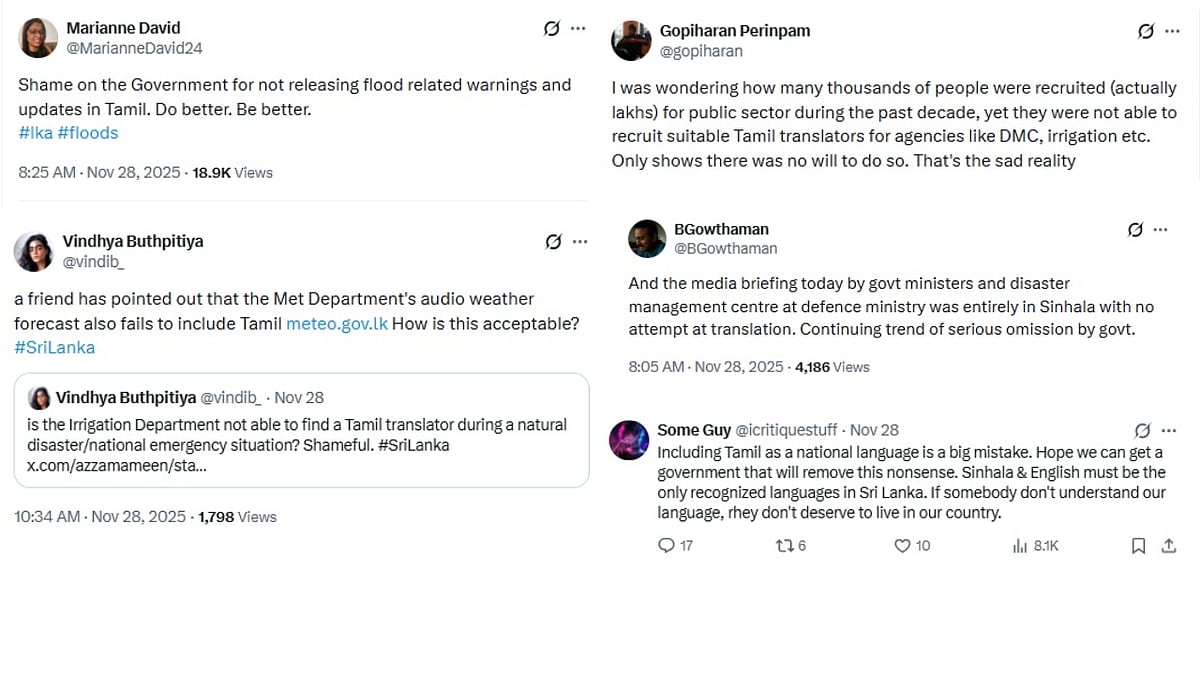The image size is (1200, 675).
Task: Bookmark Some Guy's tweet
Action: pyautogui.click(x=1138, y=545)
